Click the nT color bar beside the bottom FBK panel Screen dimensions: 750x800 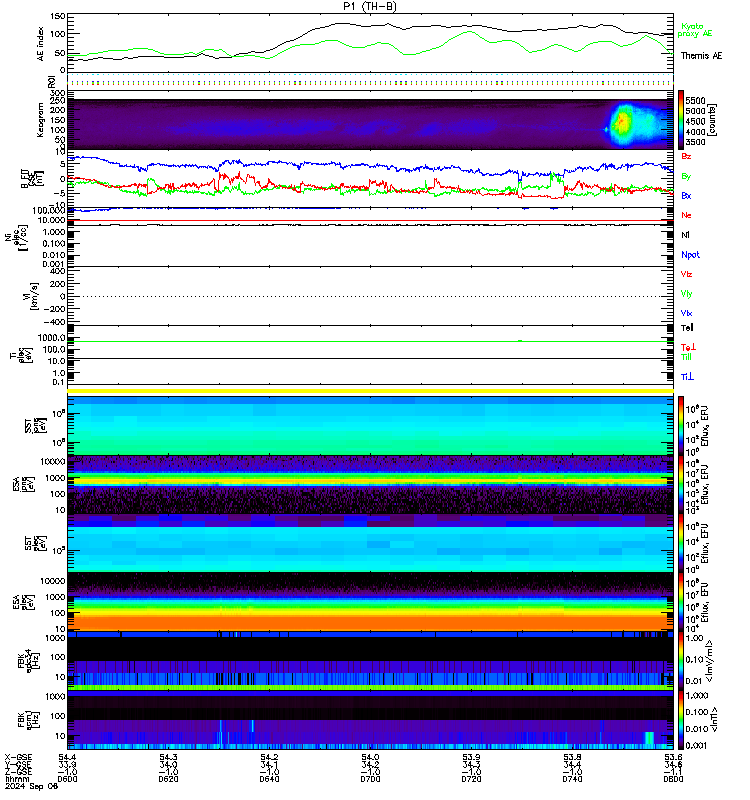click(x=681, y=720)
